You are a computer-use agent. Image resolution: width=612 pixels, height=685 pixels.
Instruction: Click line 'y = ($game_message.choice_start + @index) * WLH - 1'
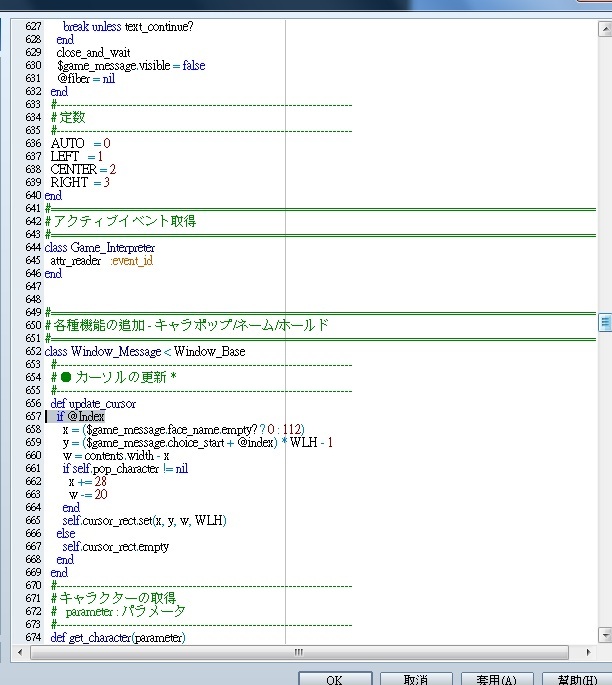pos(197,443)
